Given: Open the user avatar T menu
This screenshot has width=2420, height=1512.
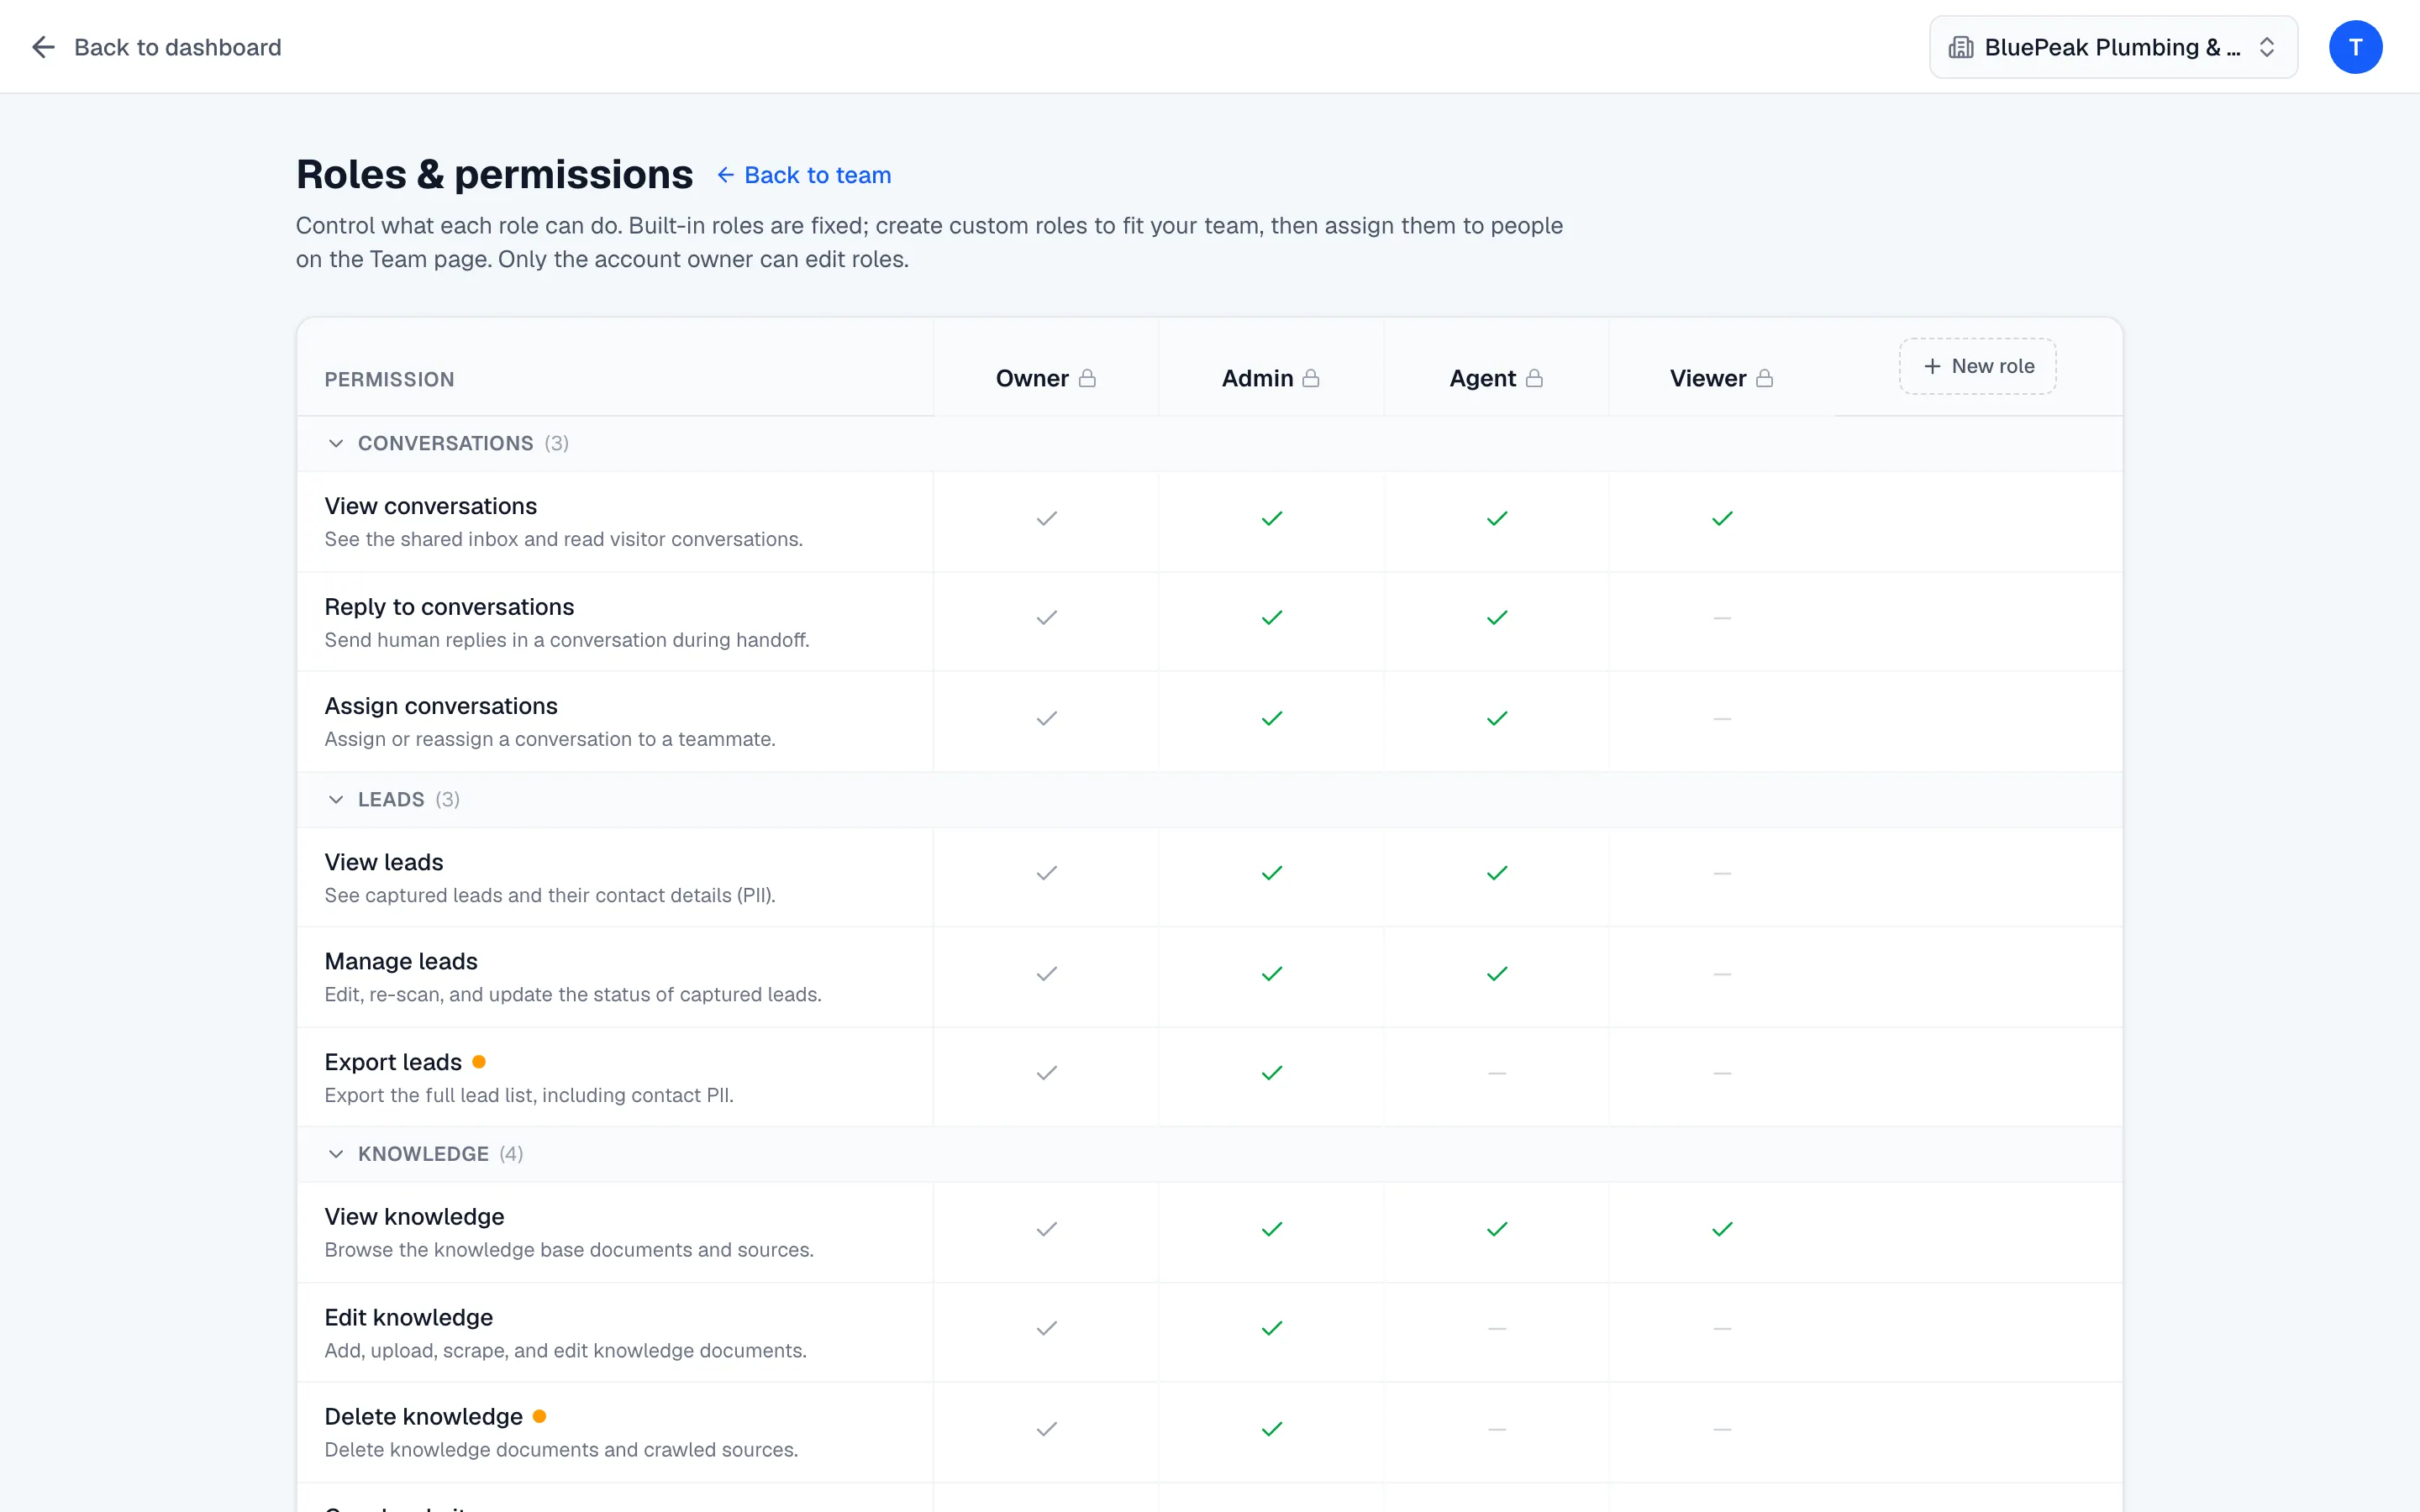Looking at the screenshot, I should [2355, 47].
